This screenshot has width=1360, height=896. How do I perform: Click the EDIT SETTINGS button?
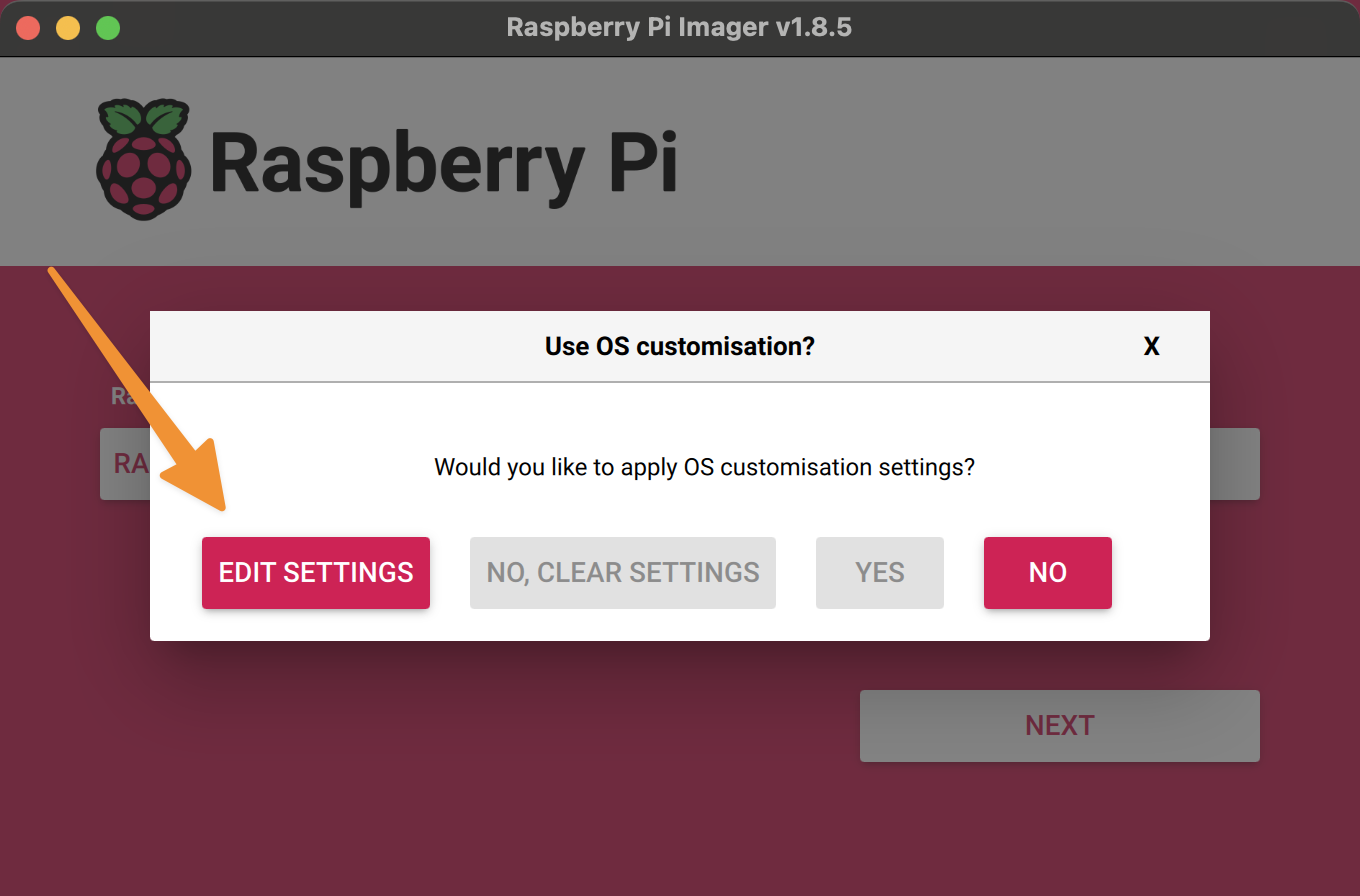315,572
